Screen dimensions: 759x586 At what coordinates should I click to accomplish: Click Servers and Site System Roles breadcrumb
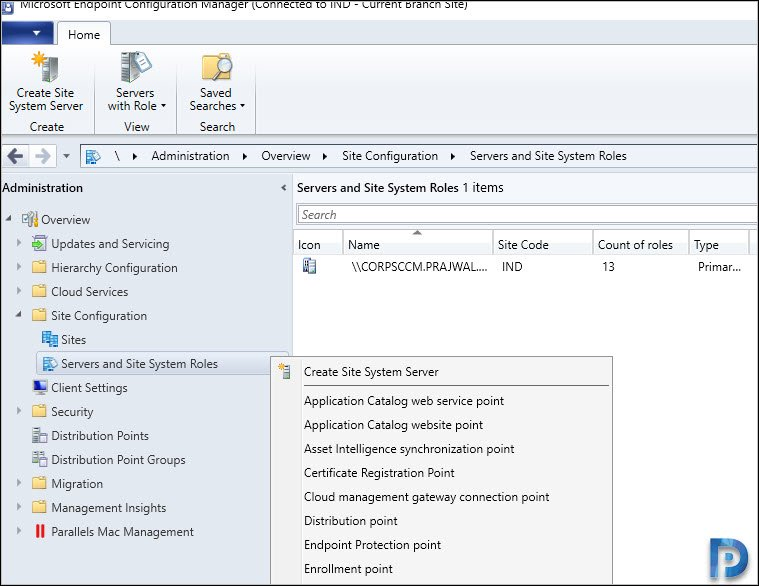click(x=548, y=156)
